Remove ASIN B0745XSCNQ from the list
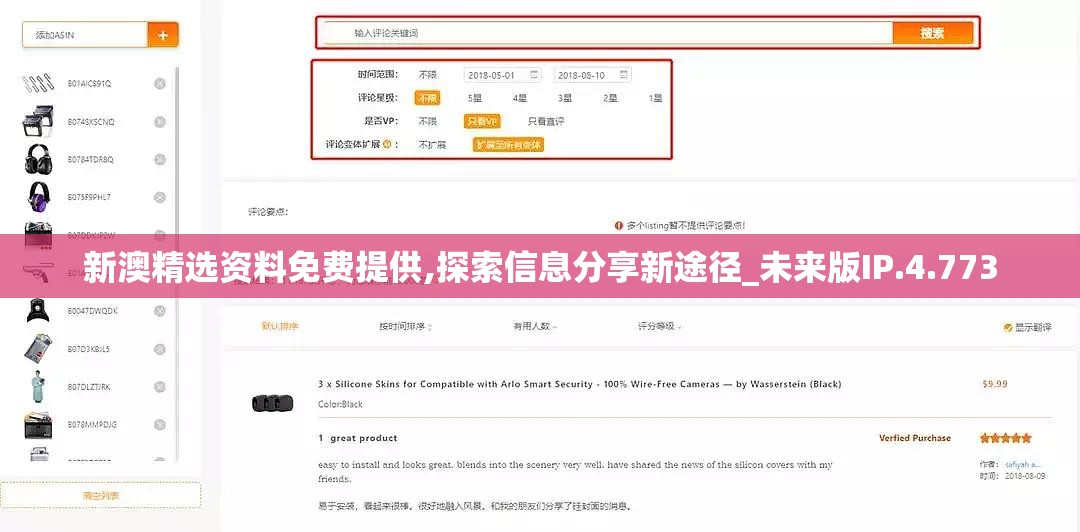 tap(160, 122)
